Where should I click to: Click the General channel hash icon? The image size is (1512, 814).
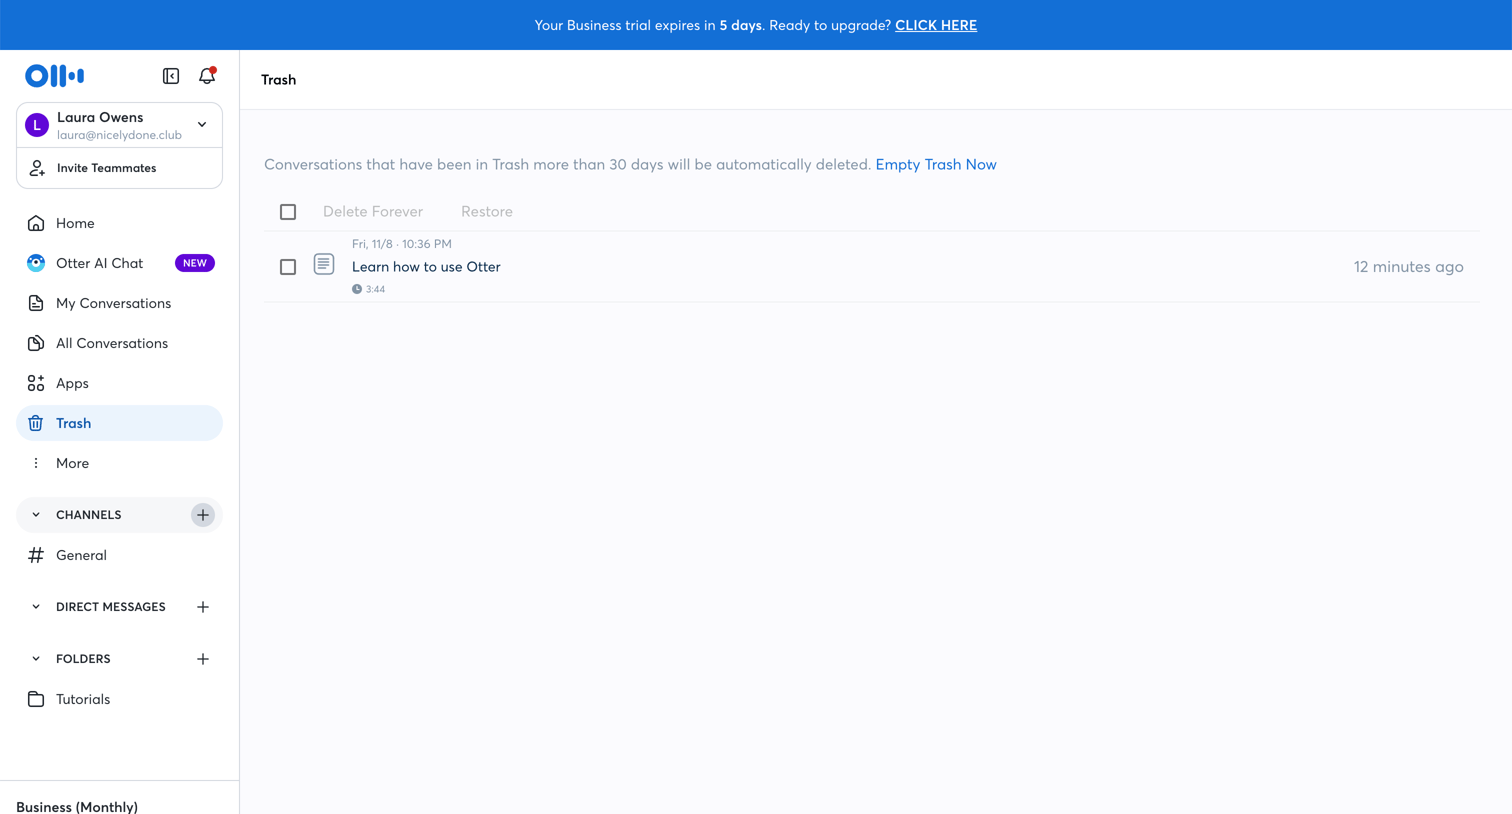tap(36, 555)
